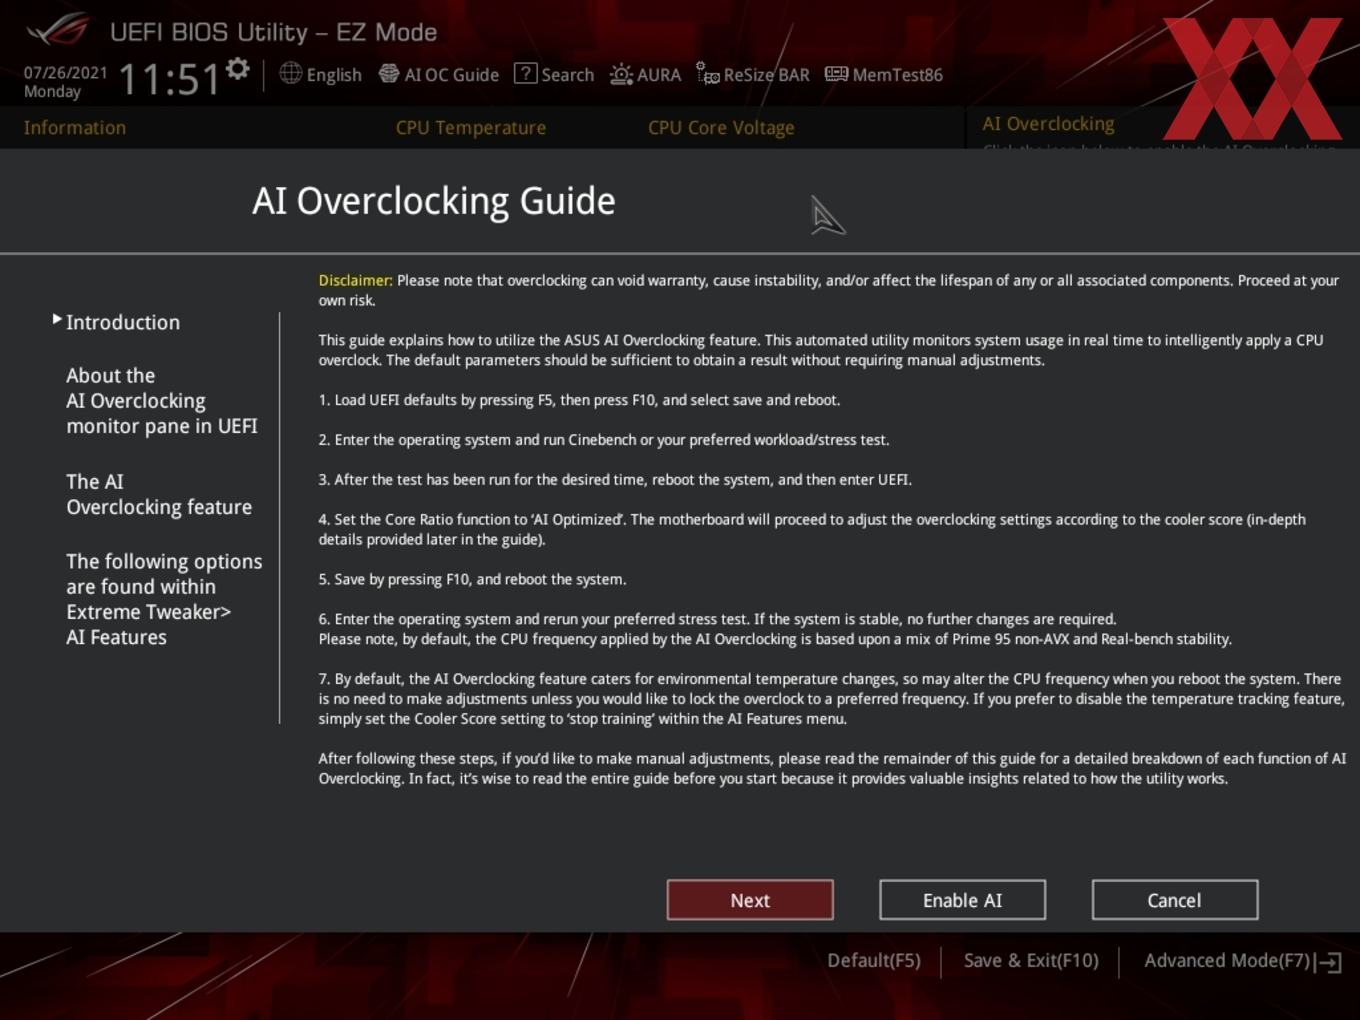Open the AI OC Guide label
Image resolution: width=1360 pixels, height=1020 pixels.
[451, 75]
